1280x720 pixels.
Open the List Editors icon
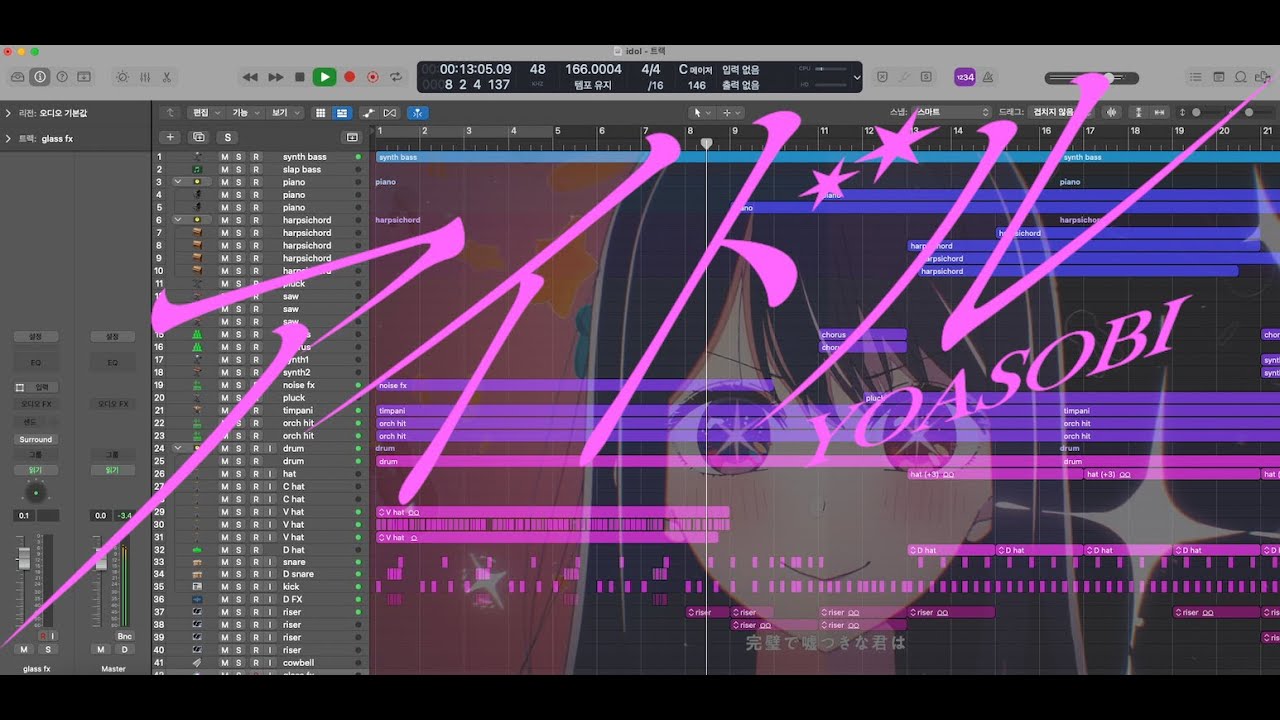coord(1196,77)
